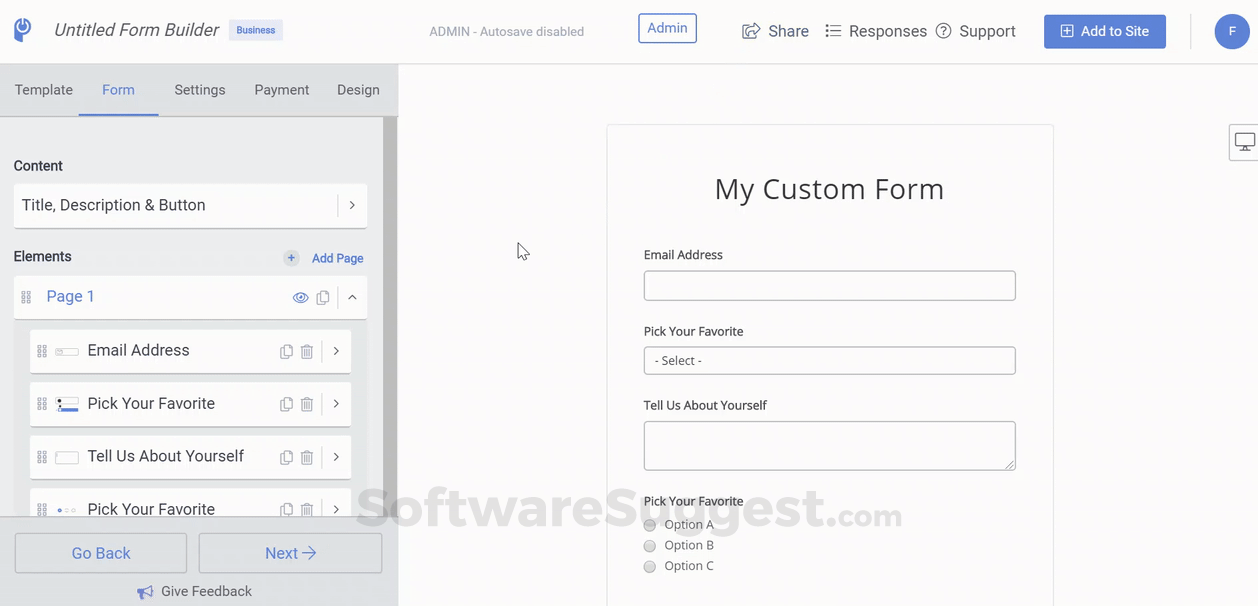Viewport: 1258px width, 606px height.
Task: Duplicate the Email Address element
Action: (x=285, y=351)
